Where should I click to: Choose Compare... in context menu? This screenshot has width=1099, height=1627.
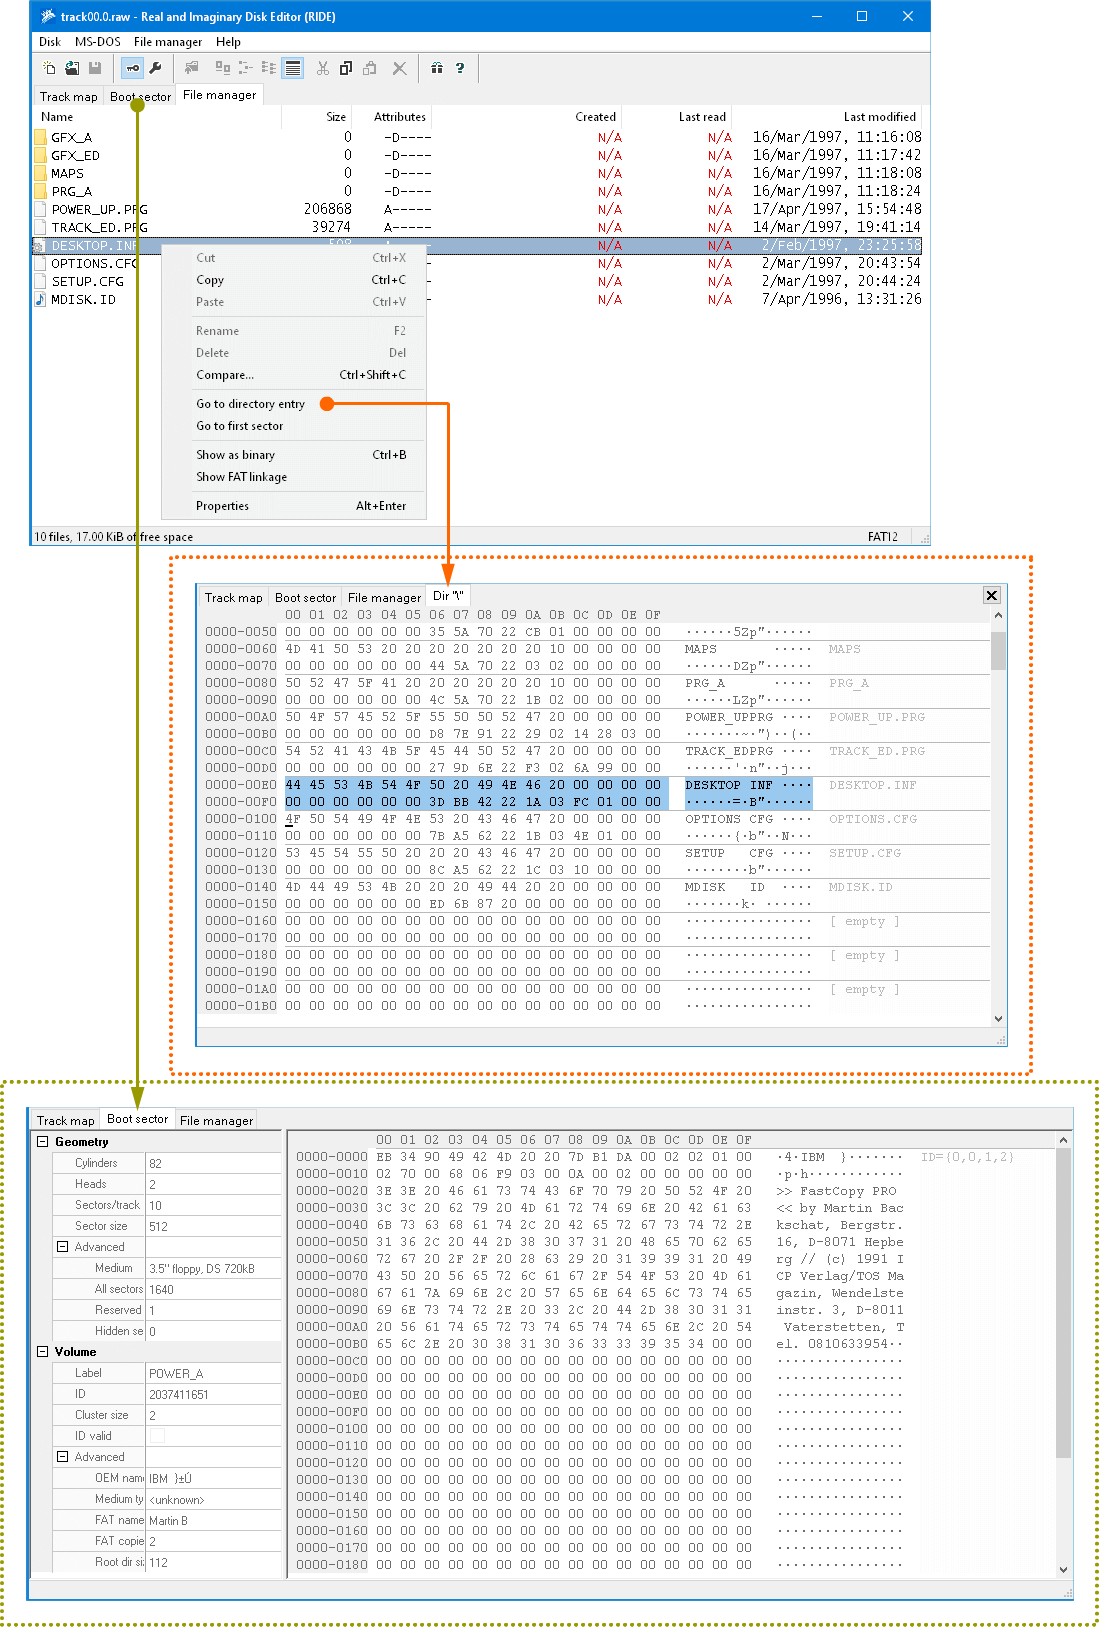pyautogui.click(x=294, y=375)
